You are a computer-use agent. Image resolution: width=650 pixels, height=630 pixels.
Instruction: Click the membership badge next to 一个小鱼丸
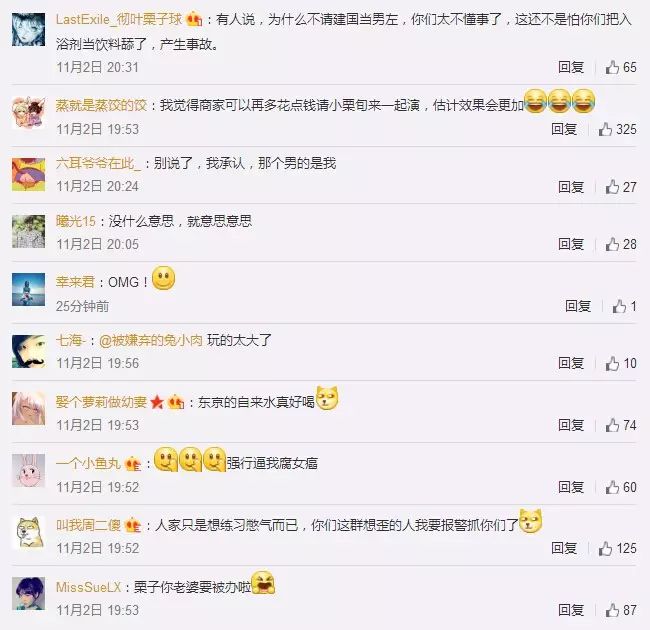133,463
